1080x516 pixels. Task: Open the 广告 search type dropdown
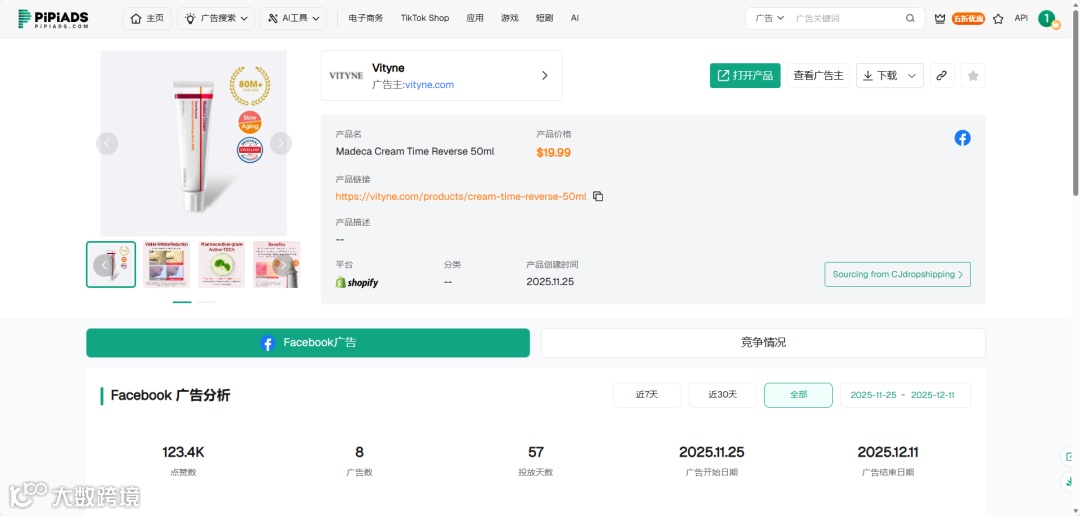click(x=769, y=19)
